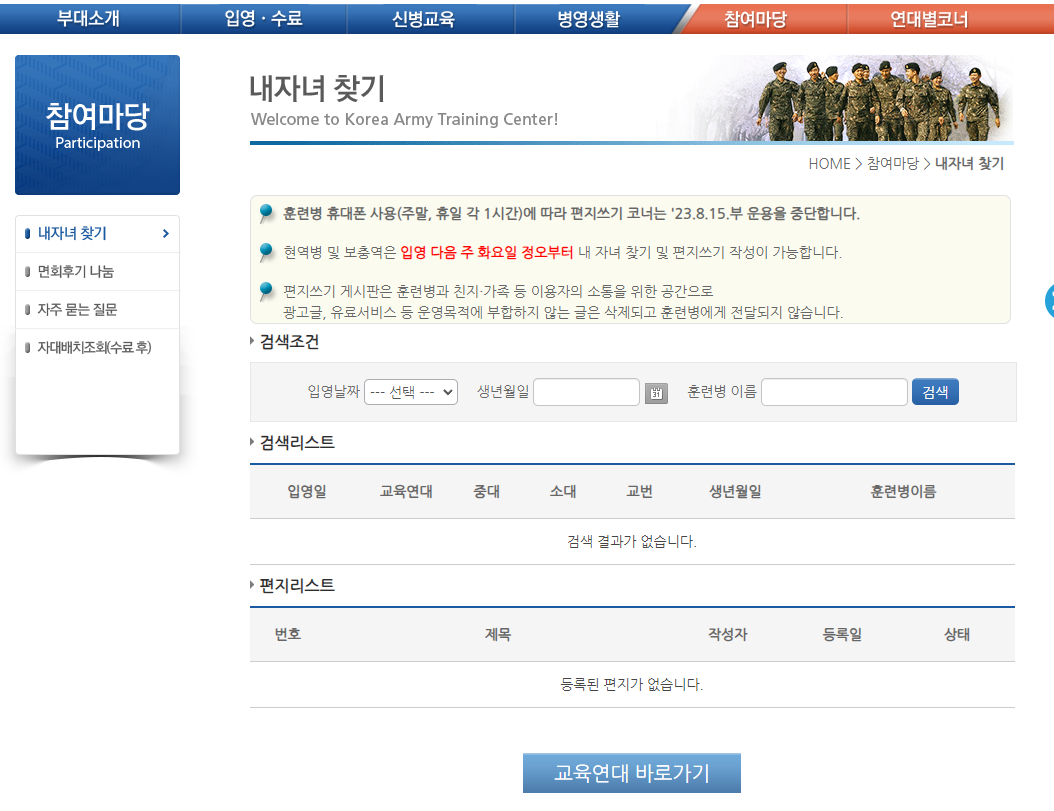Open the calendar picker beside 생년월일 field

pyautogui.click(x=656, y=391)
